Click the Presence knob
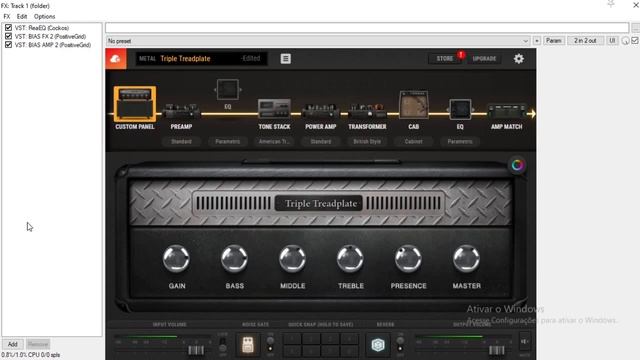Viewport: 640px width, 360px height. point(408,259)
